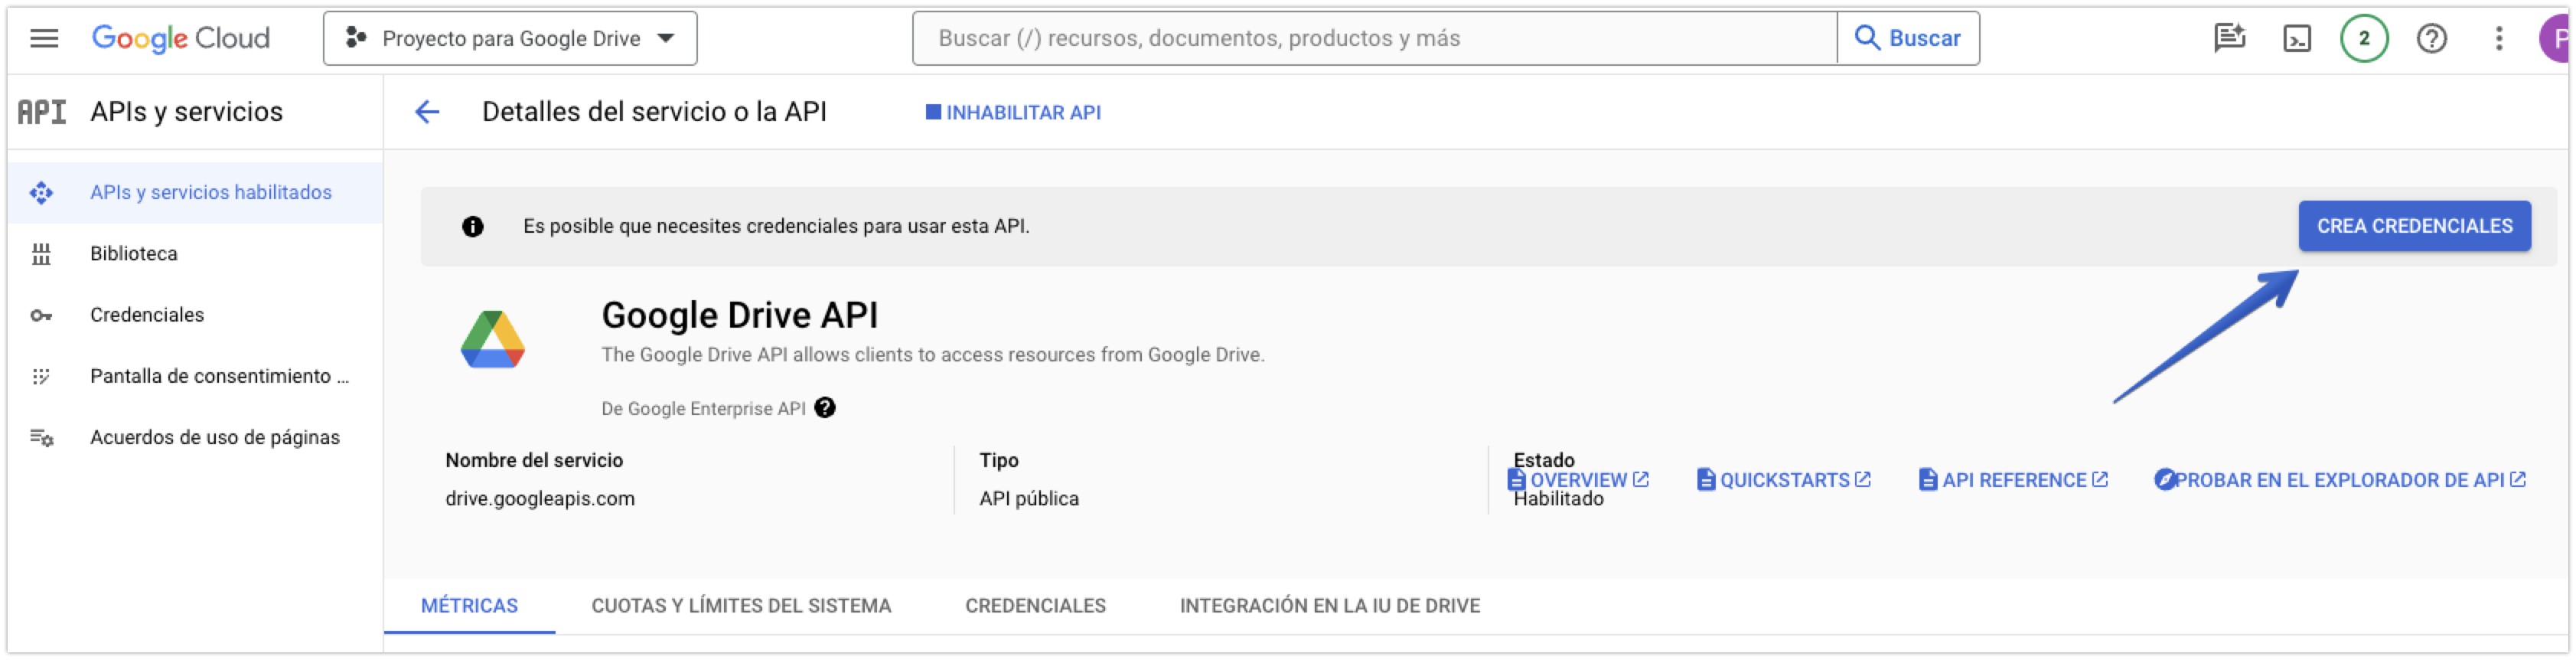Go back with the left arrow
Image resolution: width=2576 pixels, height=660 pixels.
pos(427,112)
